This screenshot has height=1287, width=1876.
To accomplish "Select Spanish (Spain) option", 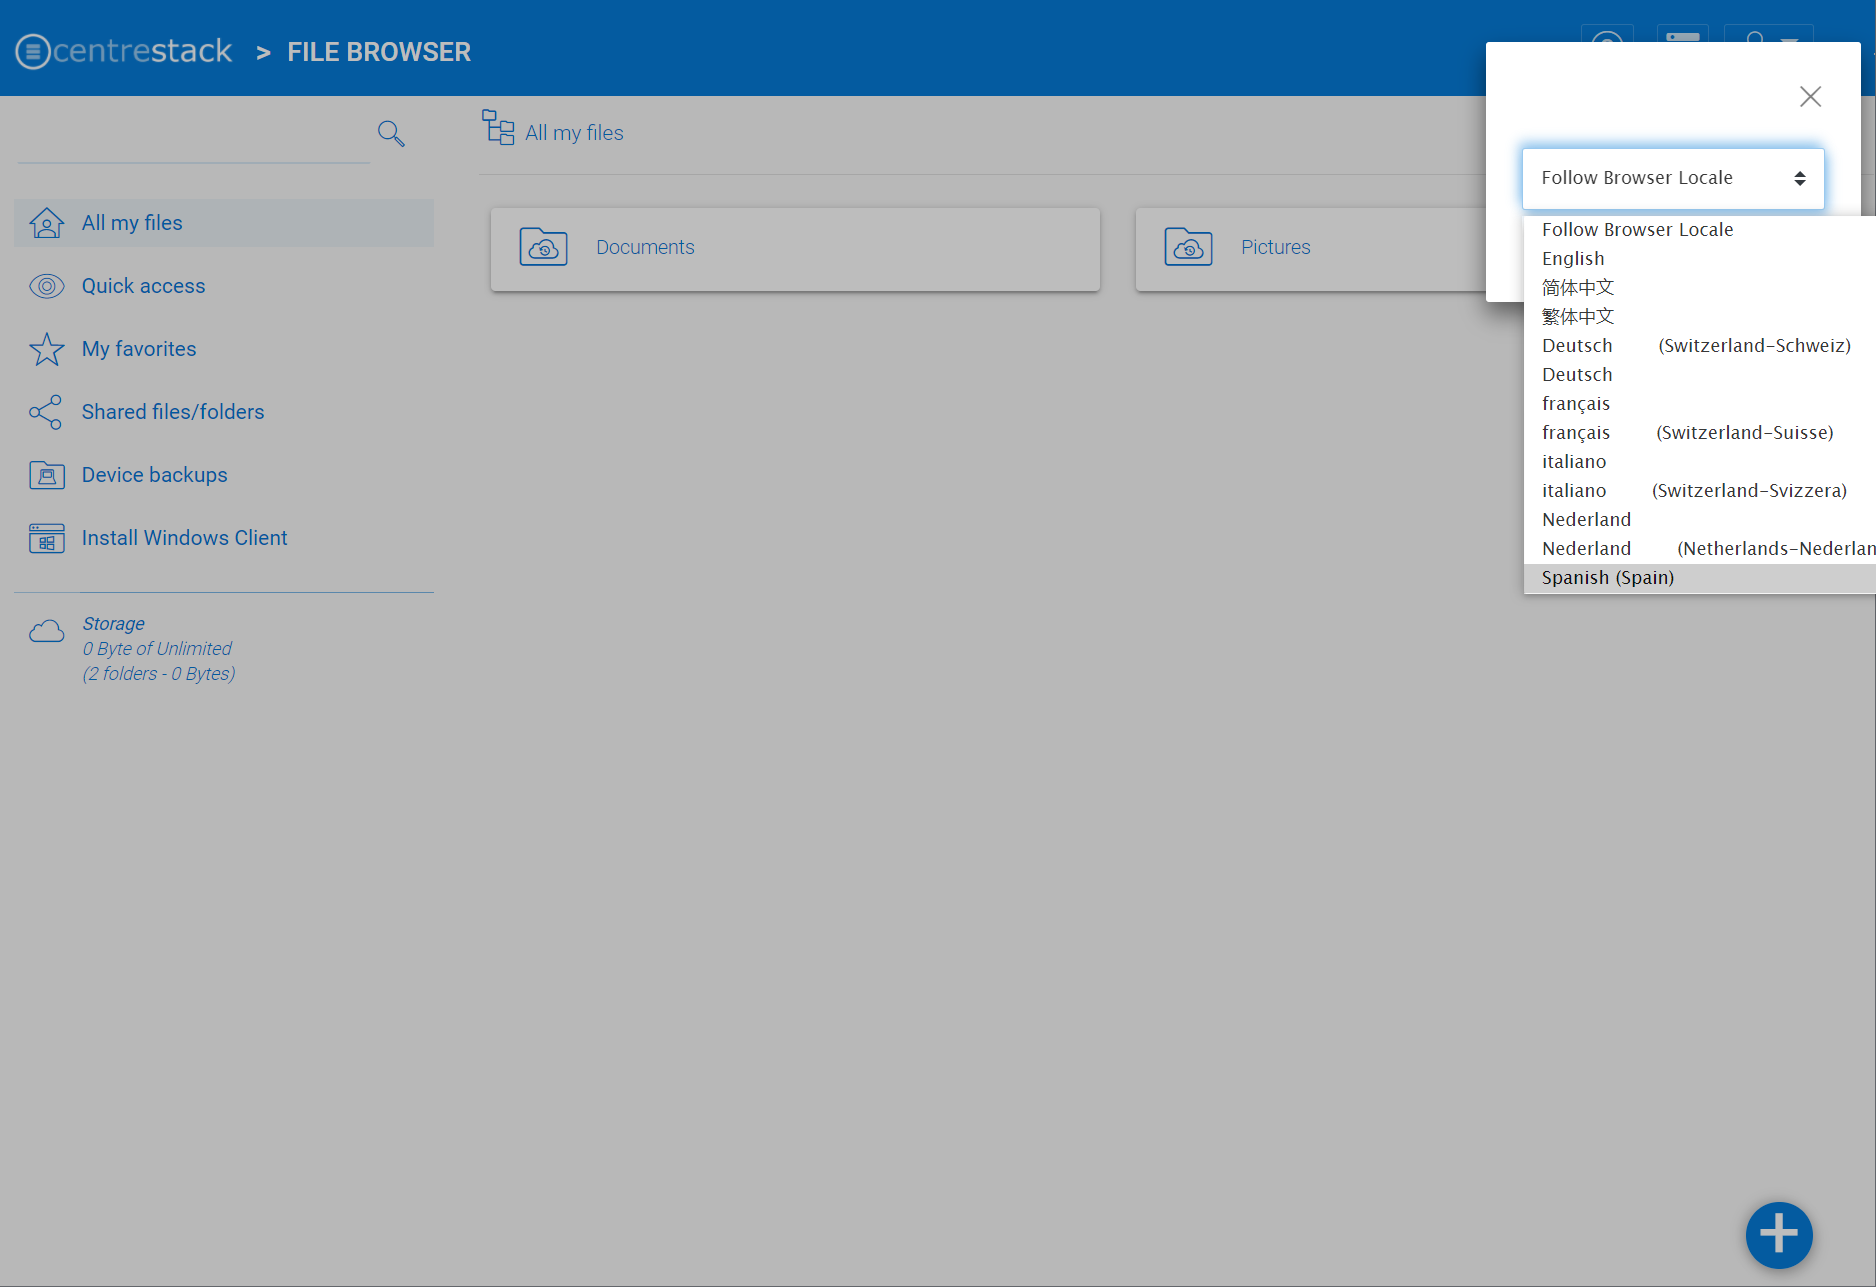I will 1700,578.
